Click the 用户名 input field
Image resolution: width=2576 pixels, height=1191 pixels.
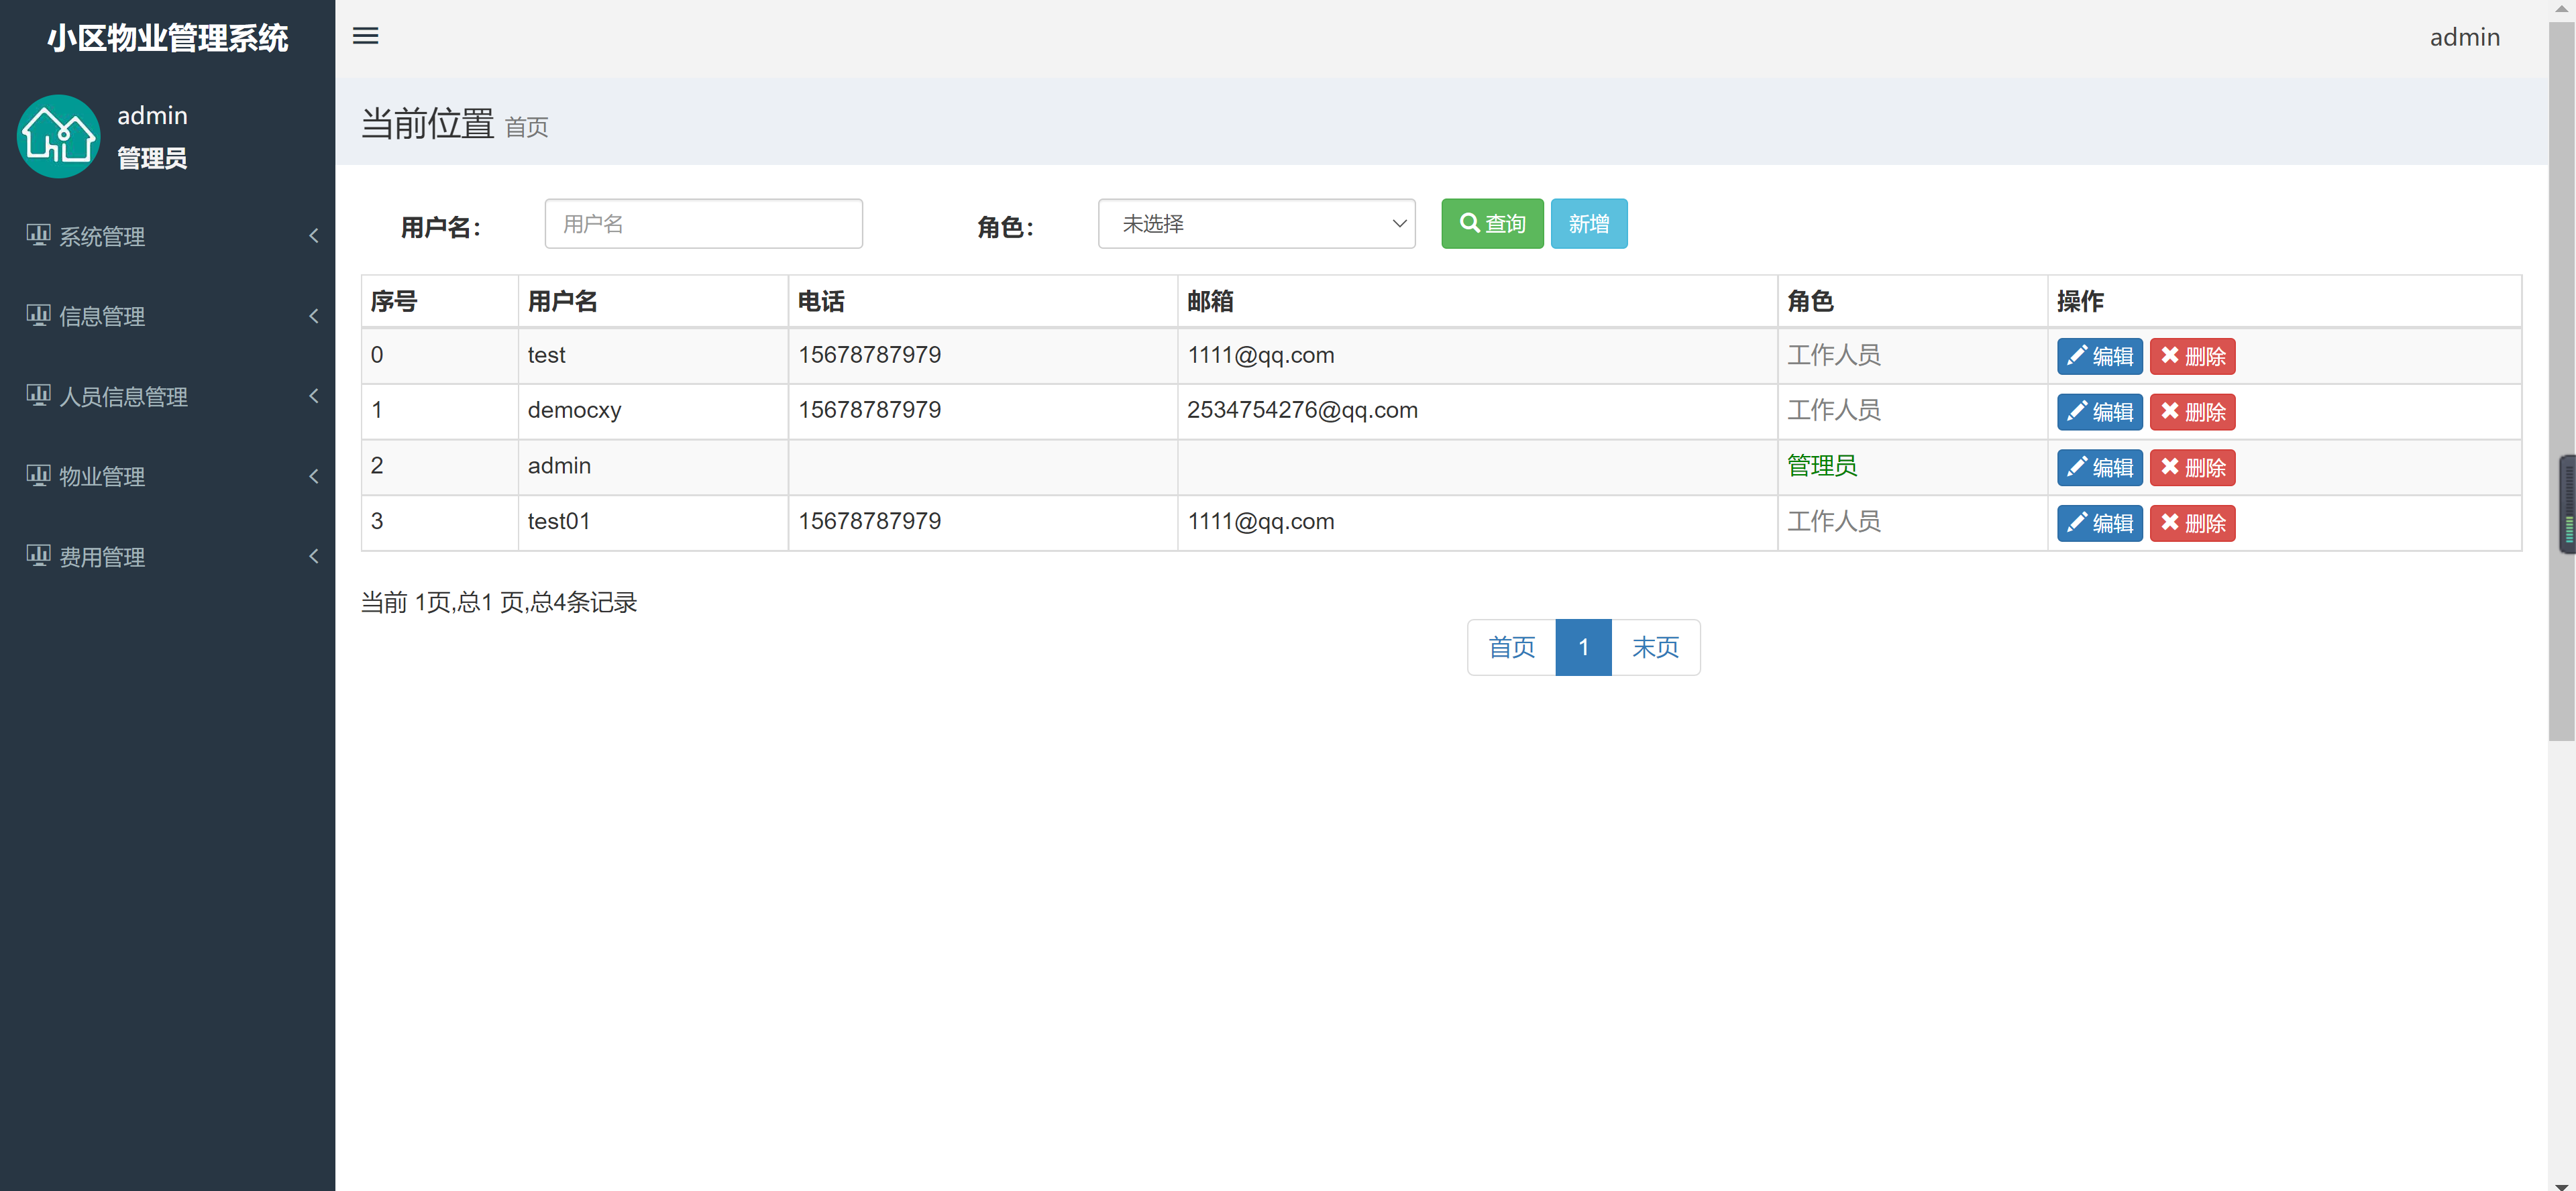(x=703, y=223)
